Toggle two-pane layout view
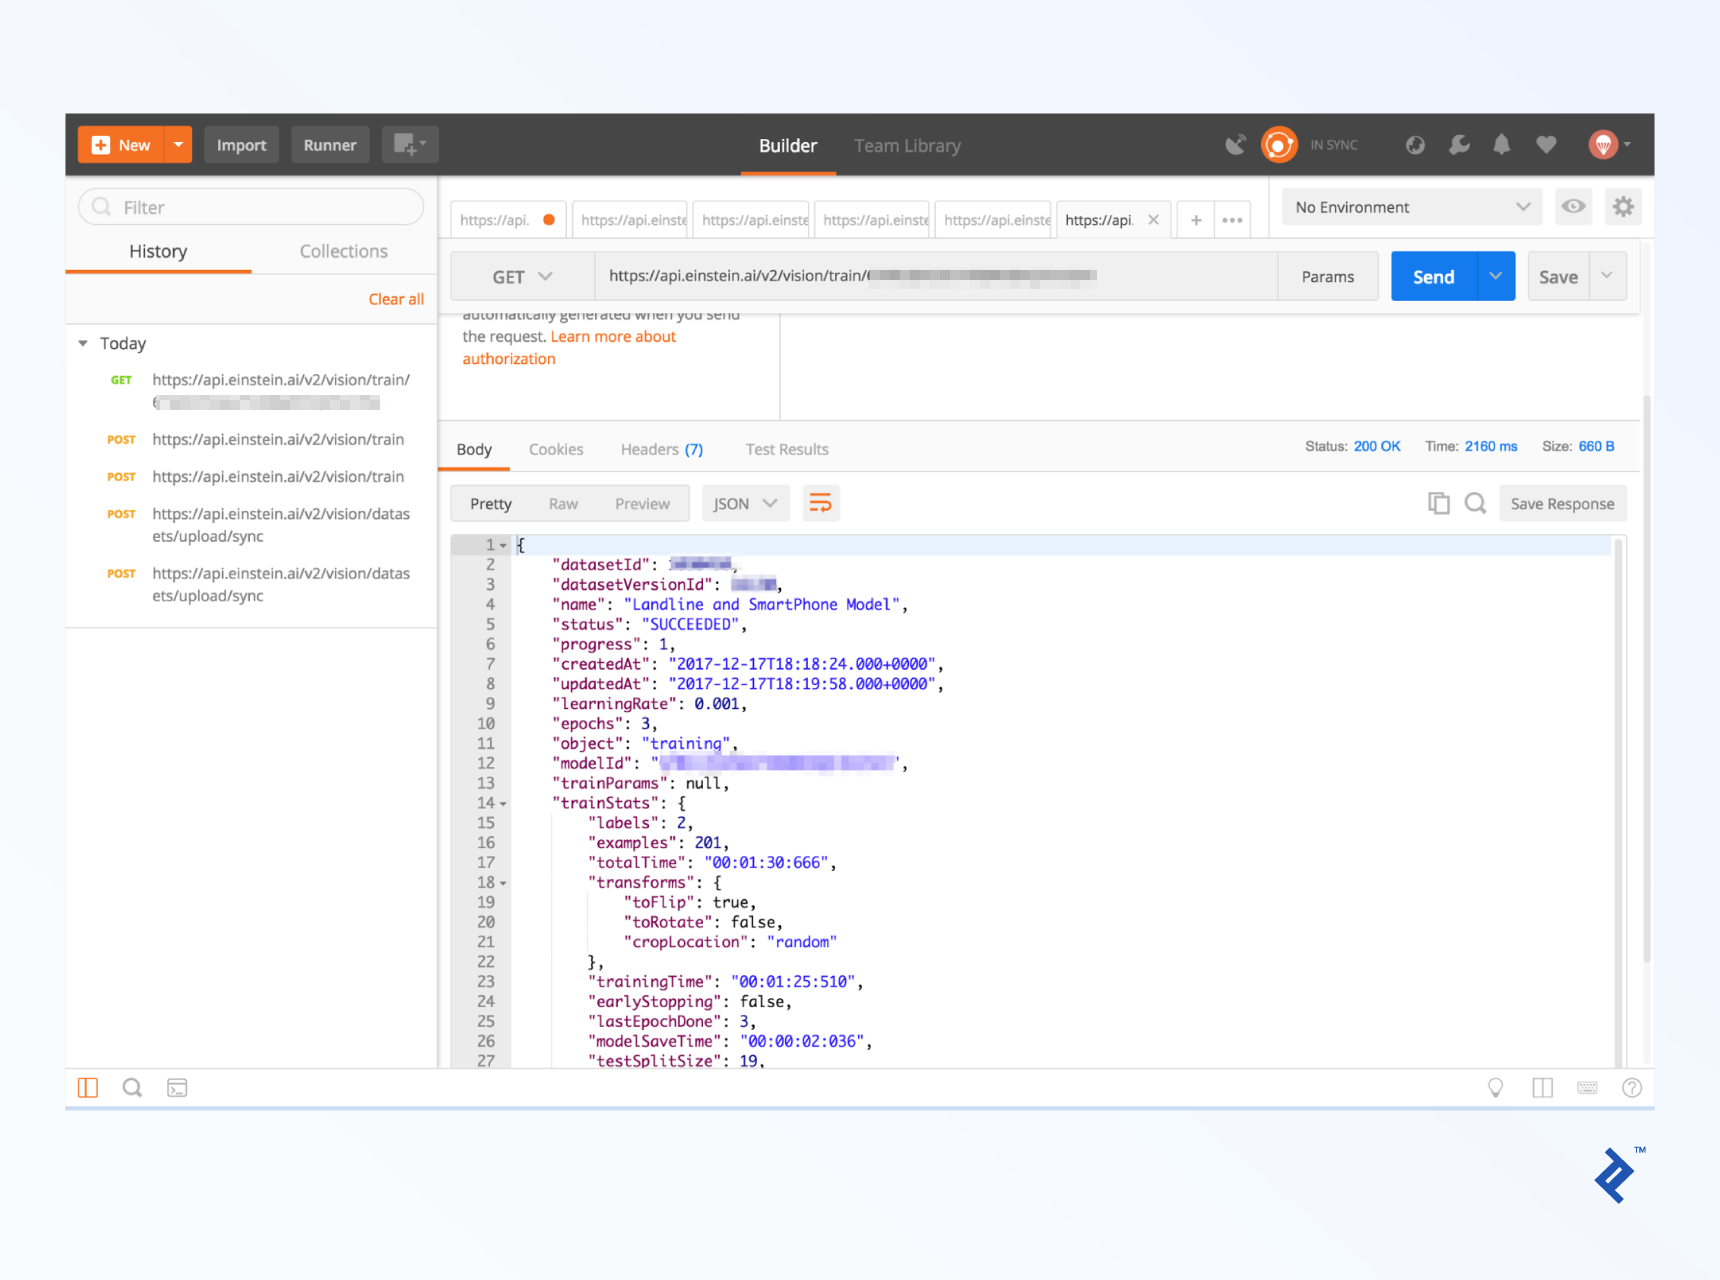Viewport: 1720px width, 1280px height. click(1542, 1087)
